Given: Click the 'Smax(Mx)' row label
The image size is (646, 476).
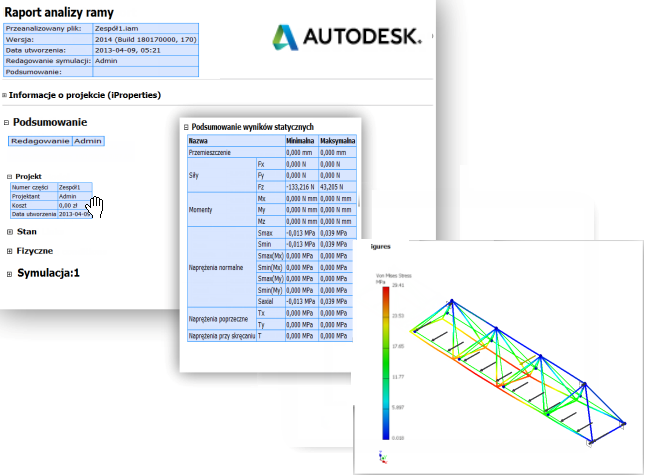Looking at the screenshot, I should tap(271, 256).
